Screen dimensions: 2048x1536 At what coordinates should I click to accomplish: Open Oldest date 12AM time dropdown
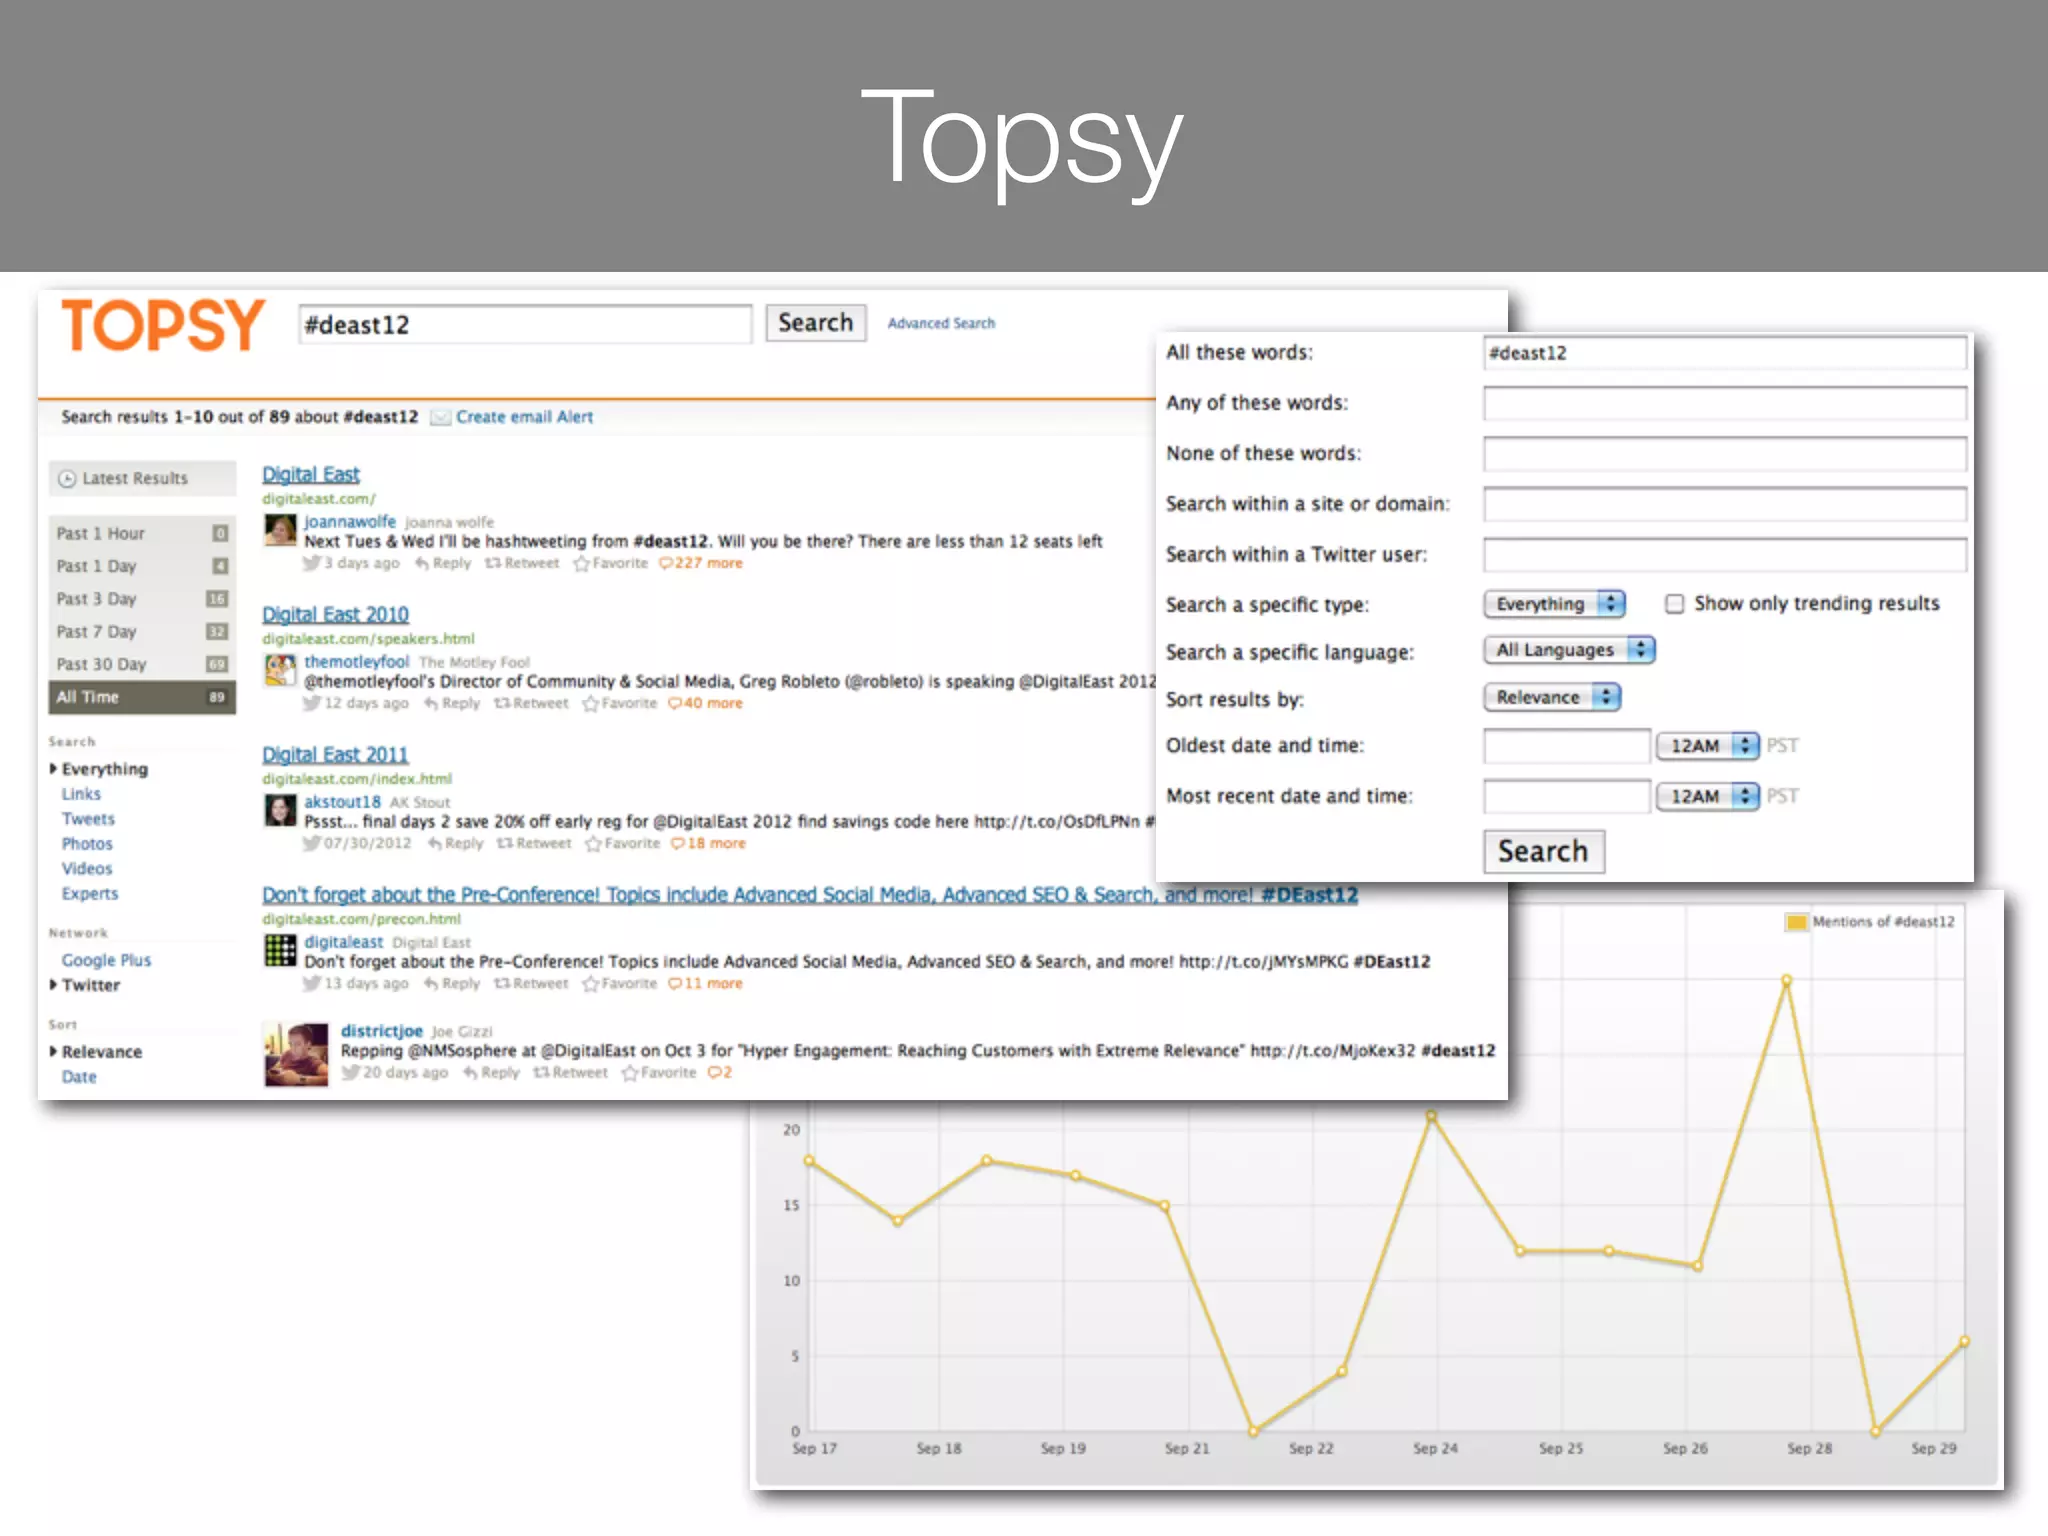[x=1707, y=745]
